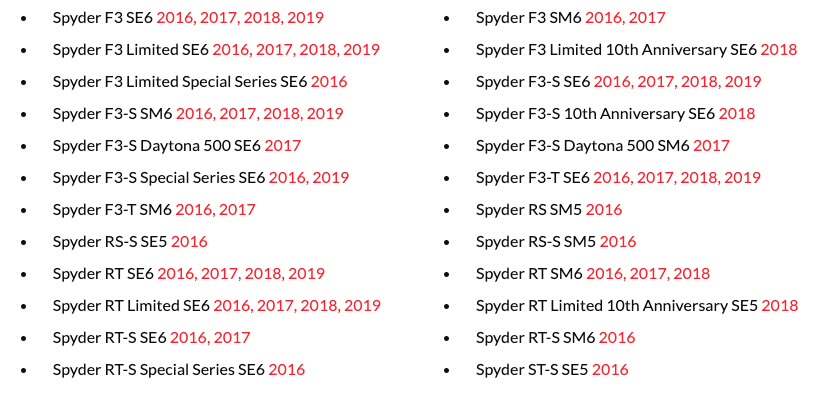This screenshot has height=396, width=822.
Task: Select 2018 for Spyder RT SM6
Action: point(691,274)
